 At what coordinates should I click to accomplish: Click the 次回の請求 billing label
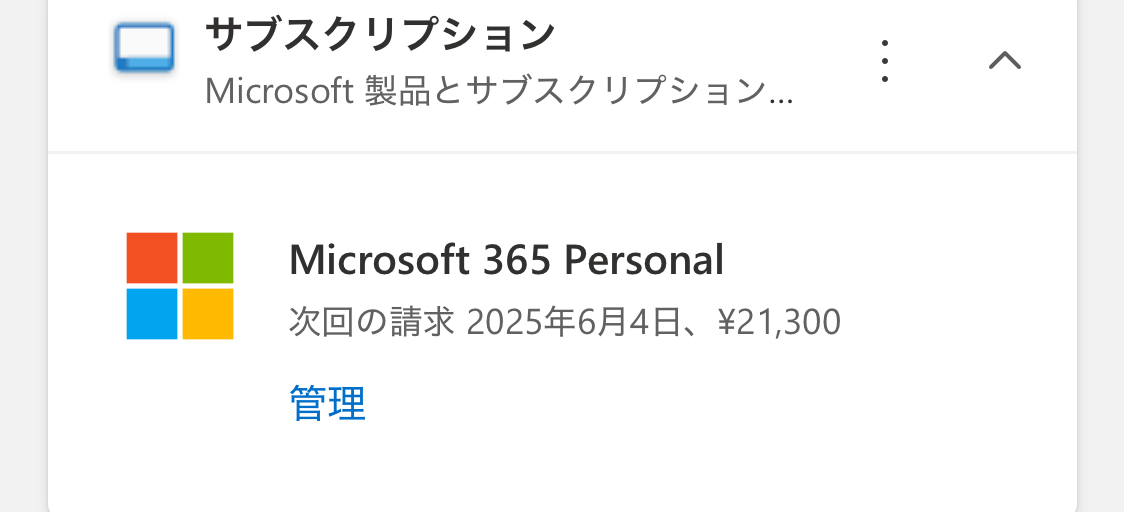(x=372, y=323)
